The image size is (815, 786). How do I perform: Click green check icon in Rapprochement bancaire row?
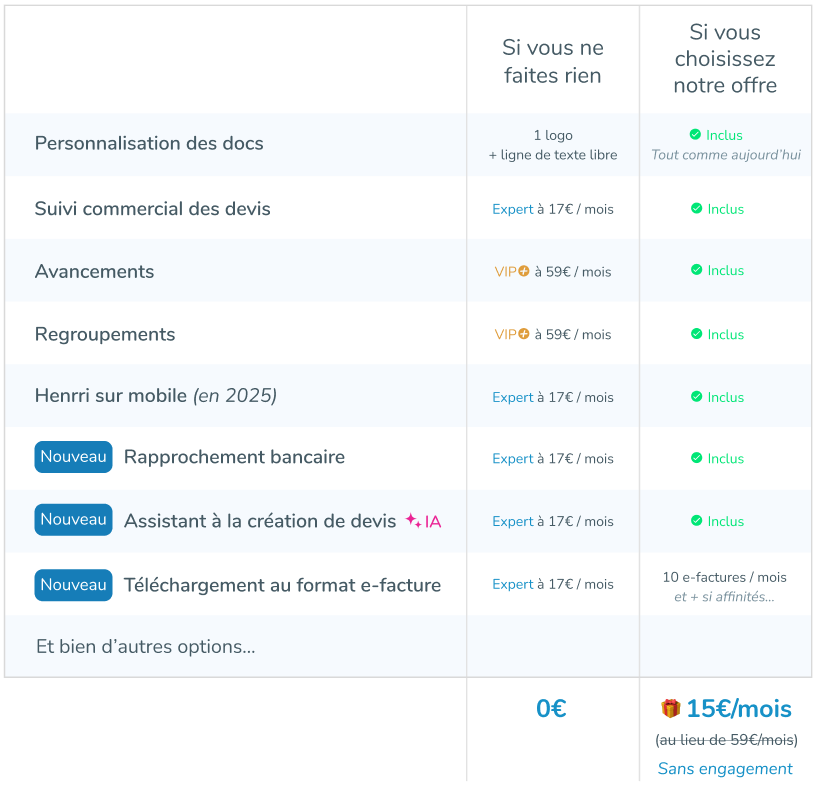coord(696,458)
